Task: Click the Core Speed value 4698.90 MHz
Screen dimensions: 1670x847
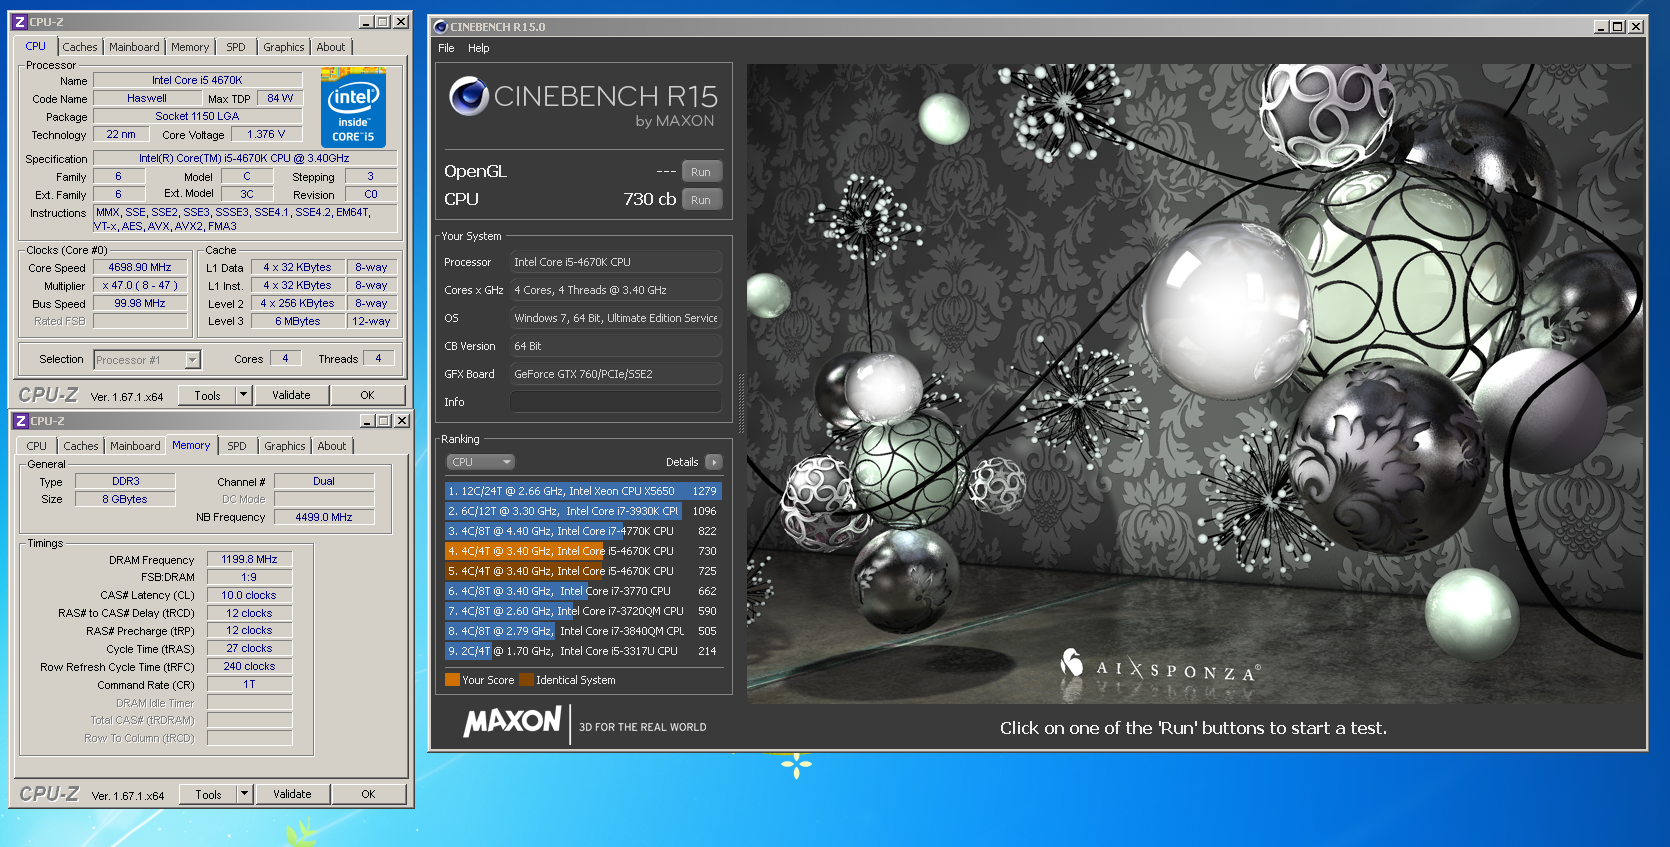Action: tap(140, 267)
